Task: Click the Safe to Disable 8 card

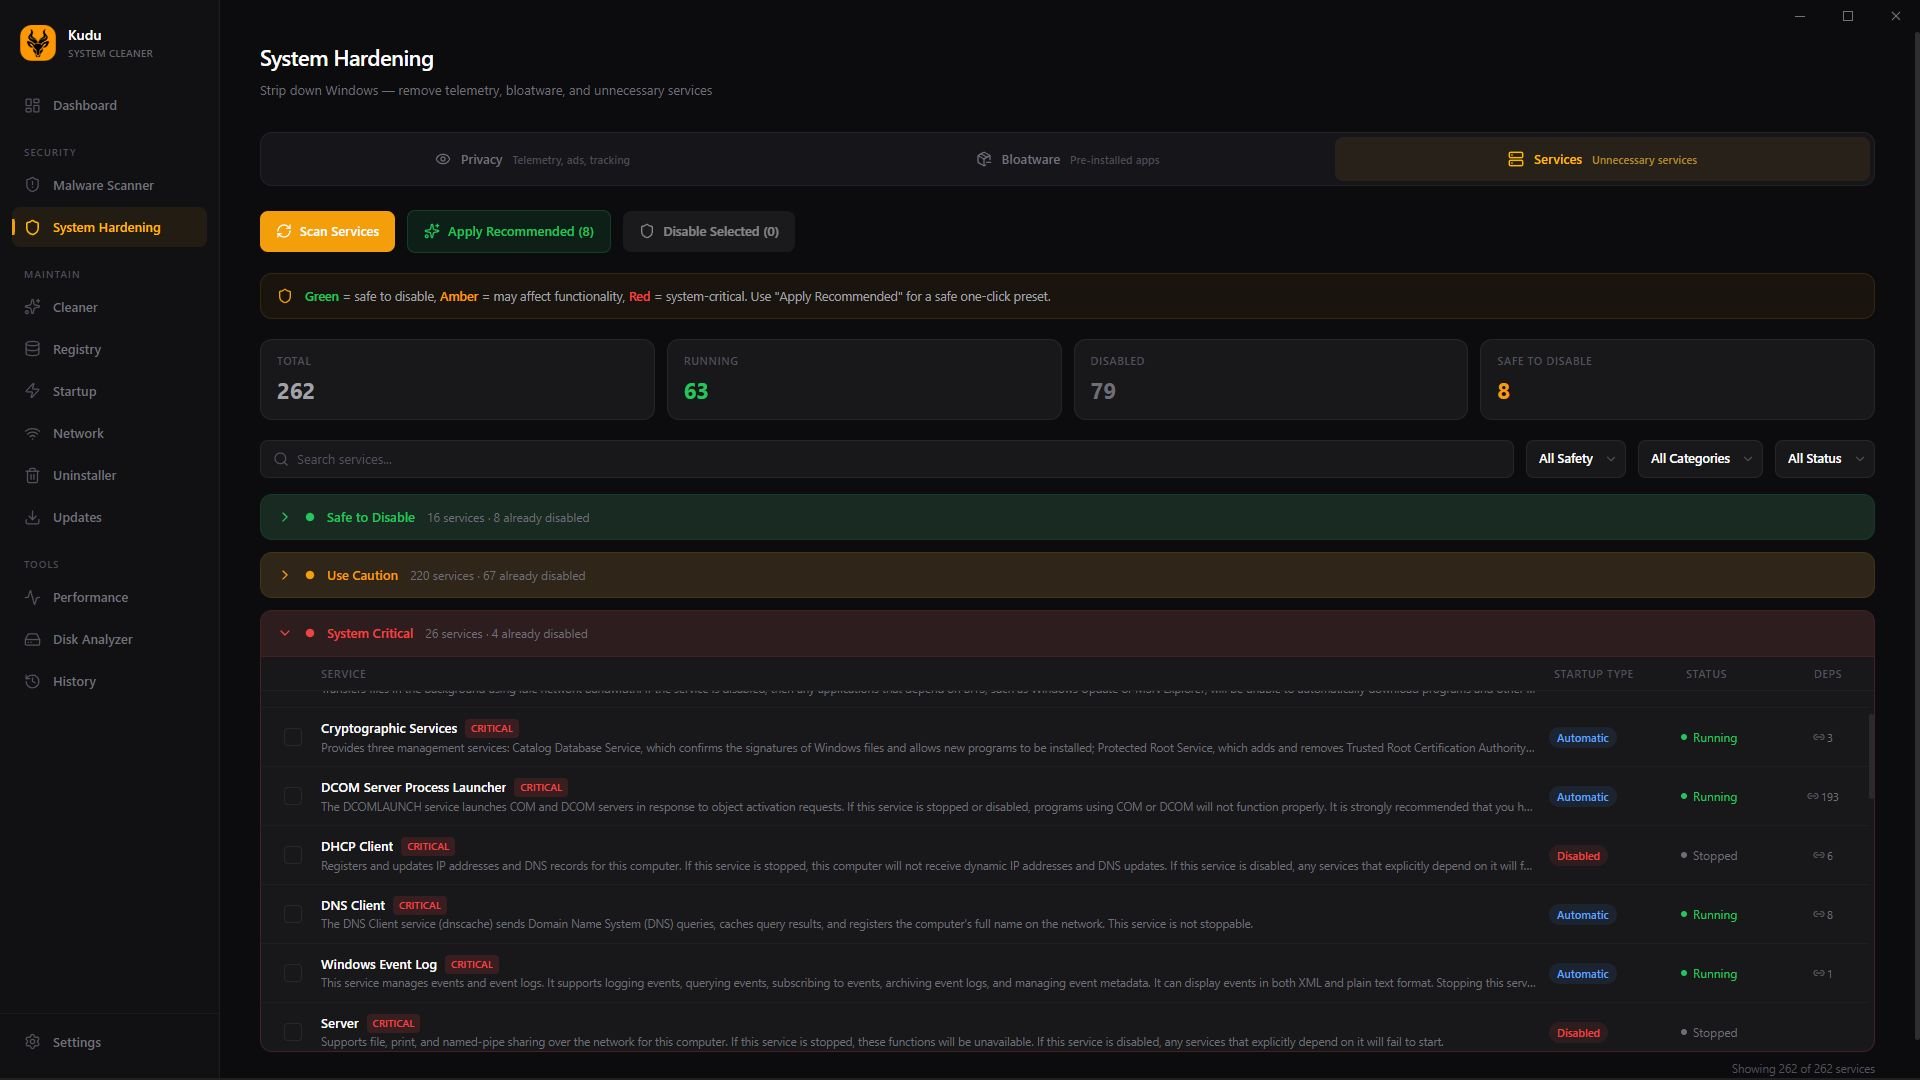Action: 1677,379
